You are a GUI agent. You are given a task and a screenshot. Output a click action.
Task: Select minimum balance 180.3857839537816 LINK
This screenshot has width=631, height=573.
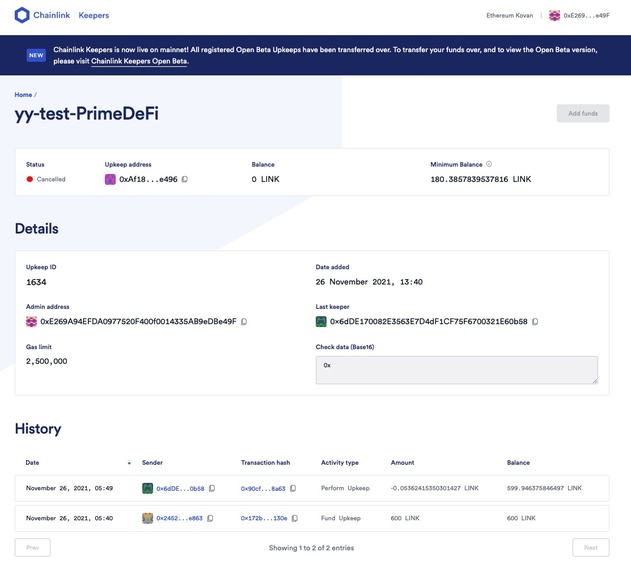click(480, 179)
